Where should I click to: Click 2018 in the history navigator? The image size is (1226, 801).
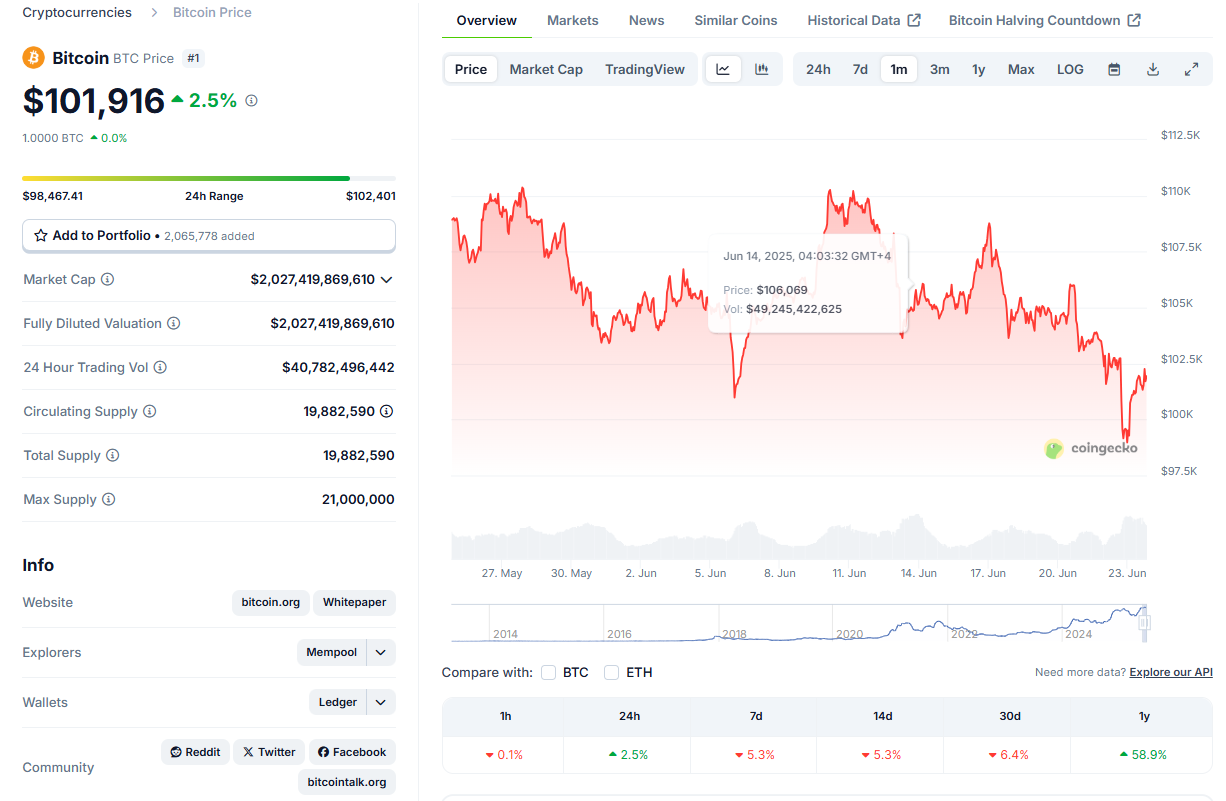tap(734, 634)
